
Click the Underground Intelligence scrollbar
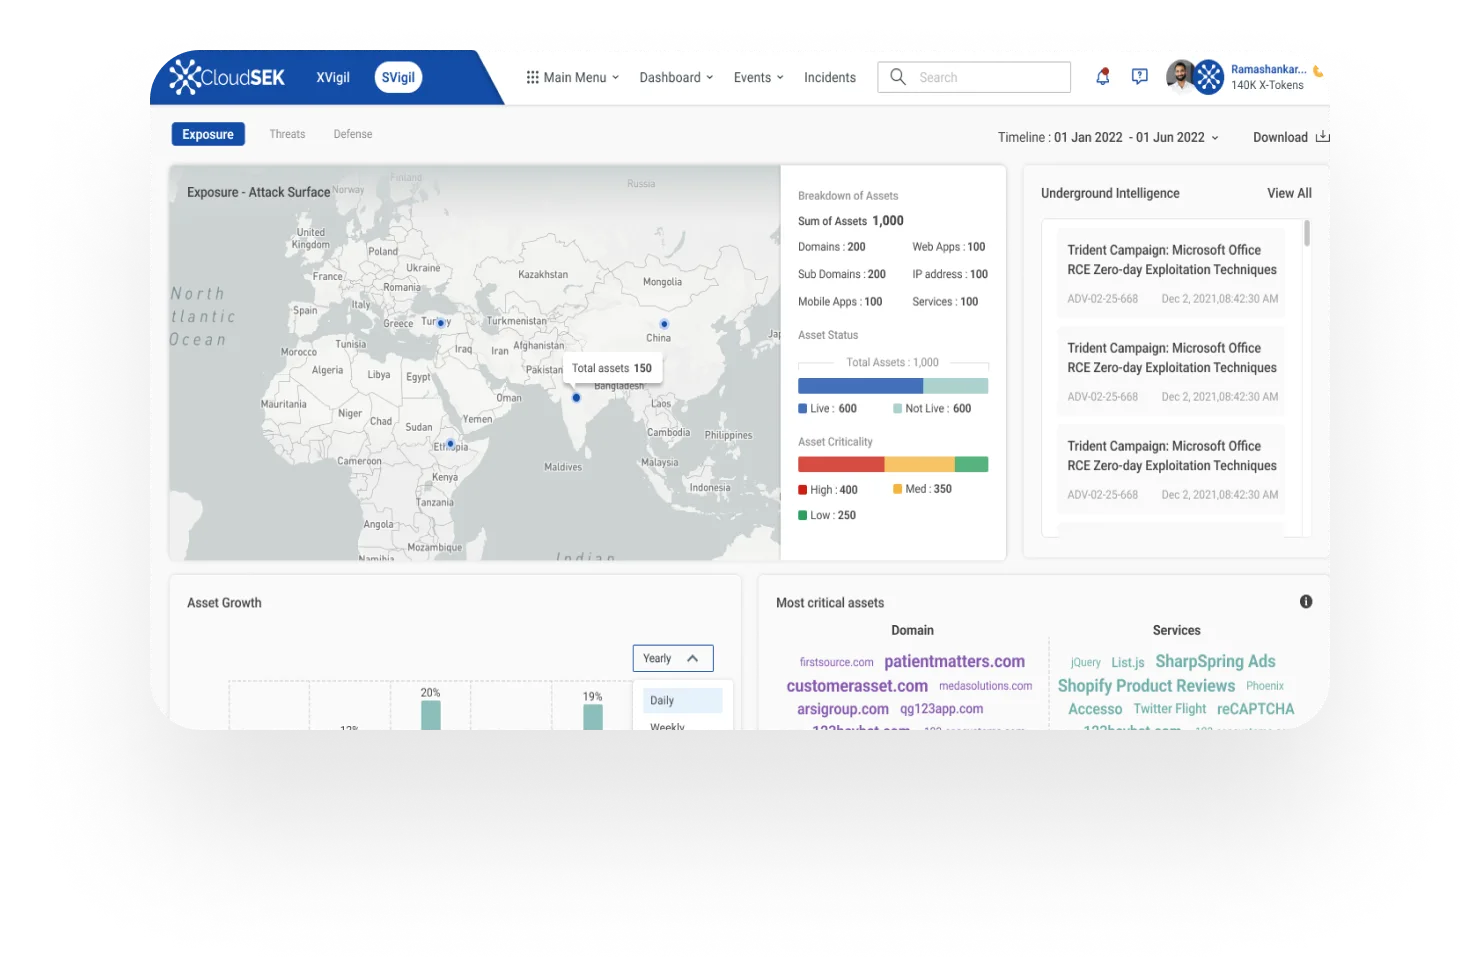pyautogui.click(x=1306, y=233)
